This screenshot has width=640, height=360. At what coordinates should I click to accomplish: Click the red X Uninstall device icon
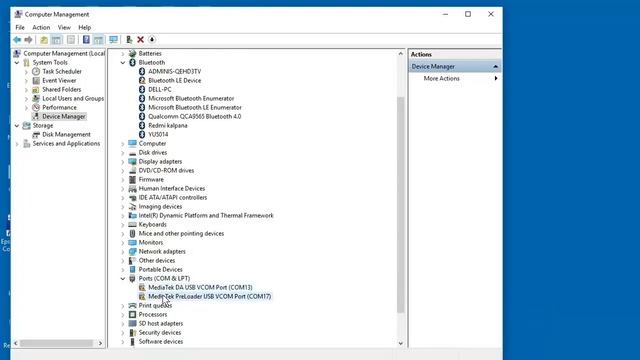click(140, 40)
